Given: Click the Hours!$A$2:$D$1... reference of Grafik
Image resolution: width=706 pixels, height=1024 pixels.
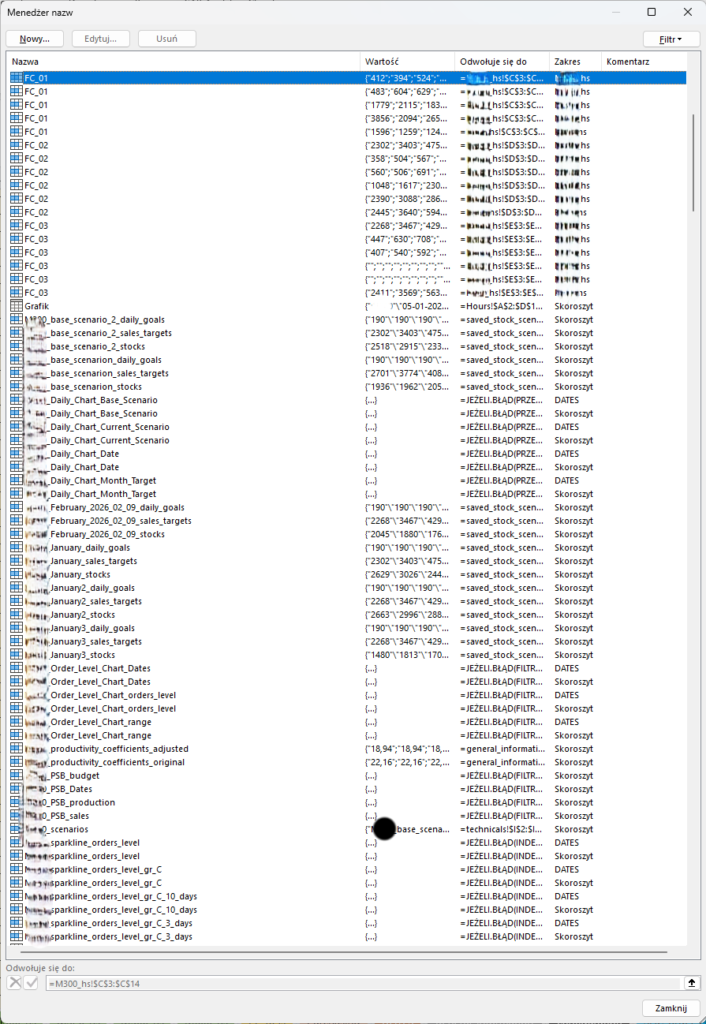Looking at the screenshot, I should pyautogui.click(x=502, y=306).
